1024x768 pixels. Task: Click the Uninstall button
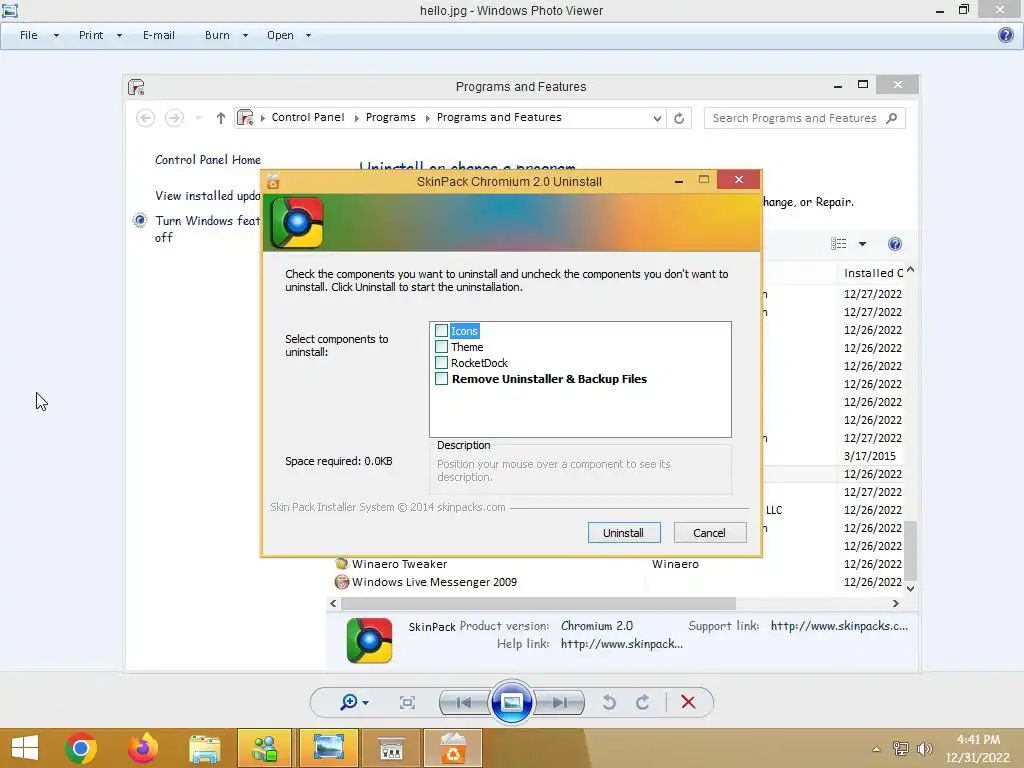coord(624,533)
